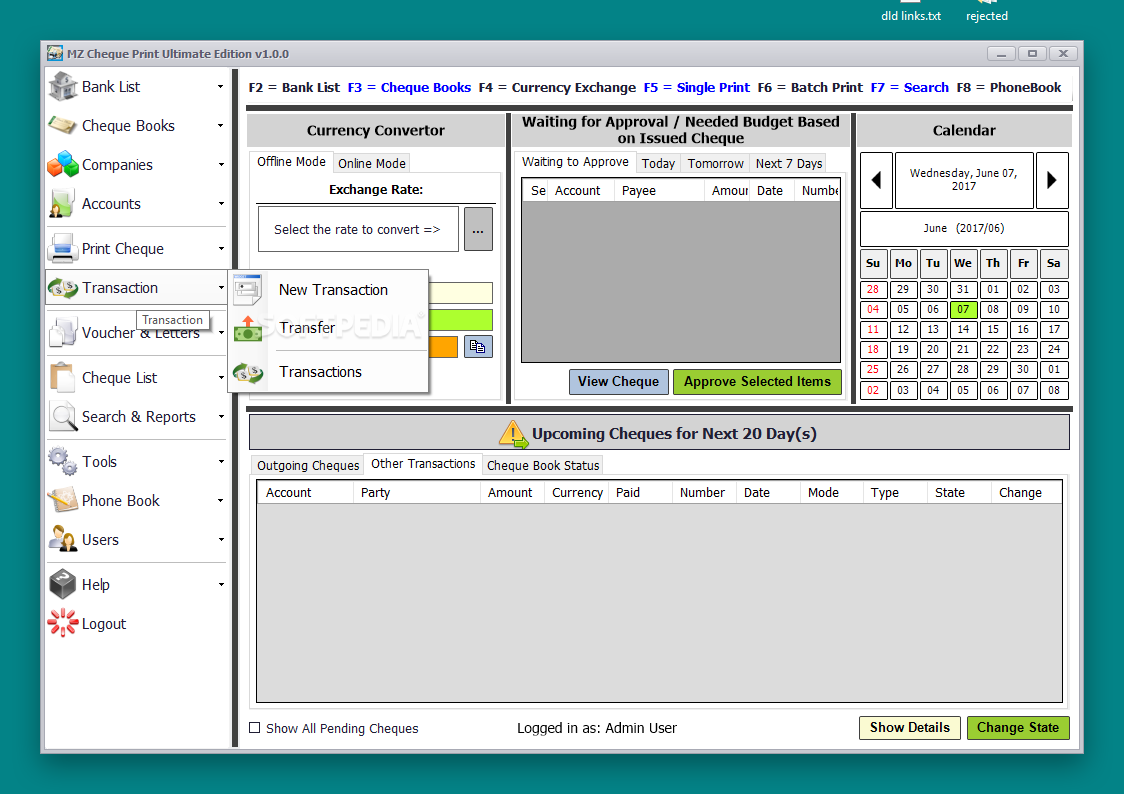This screenshot has height=794, width=1124.
Task: Expand the Companies dropdown arrow
Action: click(x=221, y=164)
